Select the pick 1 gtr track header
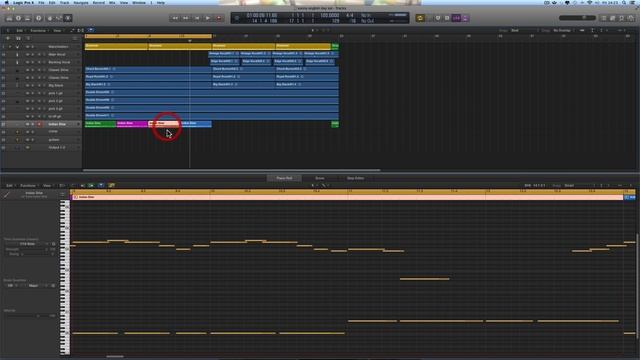The width and height of the screenshot is (640, 360). pyautogui.click(x=41, y=93)
